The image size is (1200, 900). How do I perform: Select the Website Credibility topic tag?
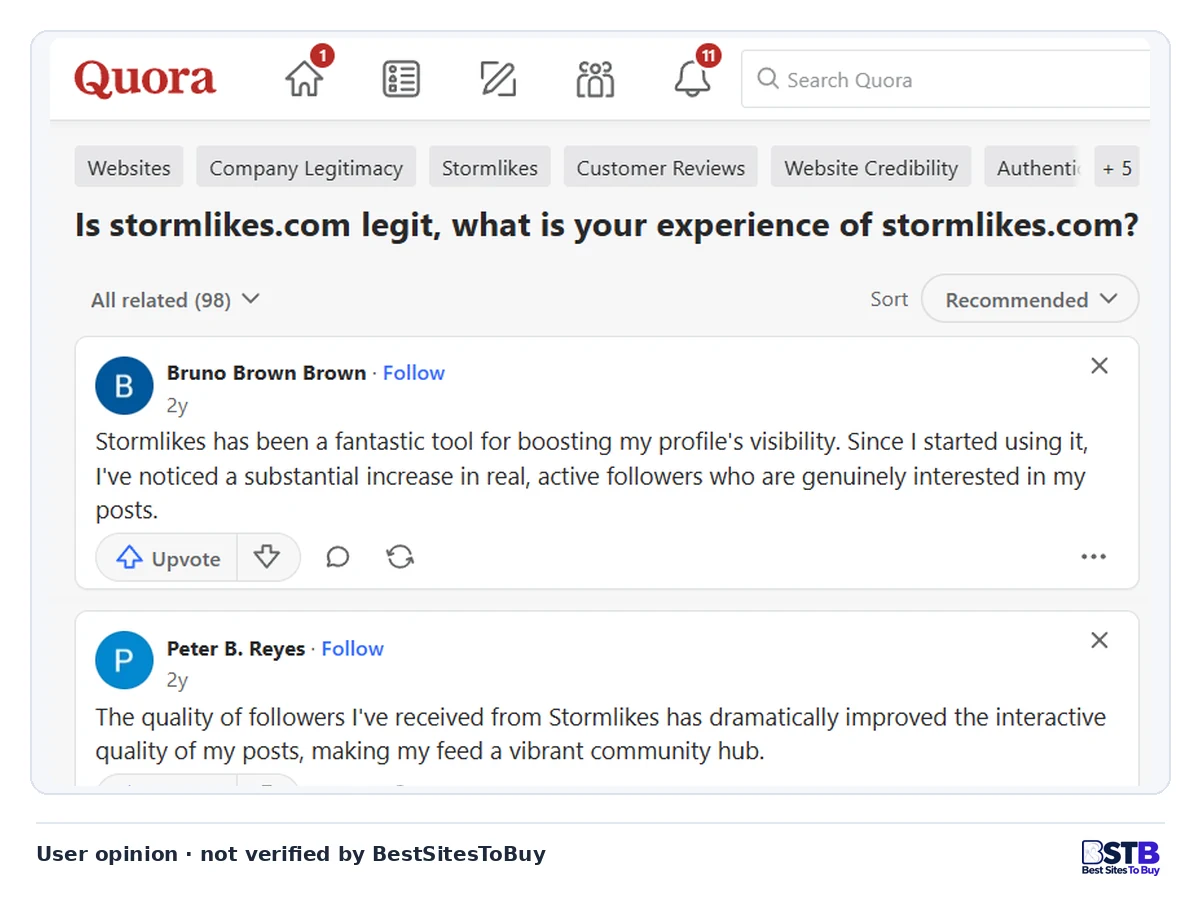(871, 167)
